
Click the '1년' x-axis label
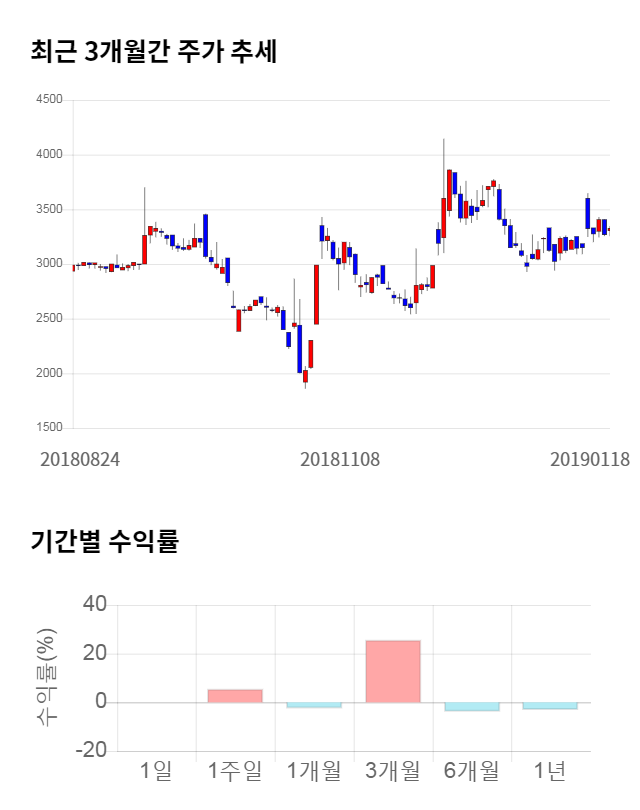coord(551,771)
